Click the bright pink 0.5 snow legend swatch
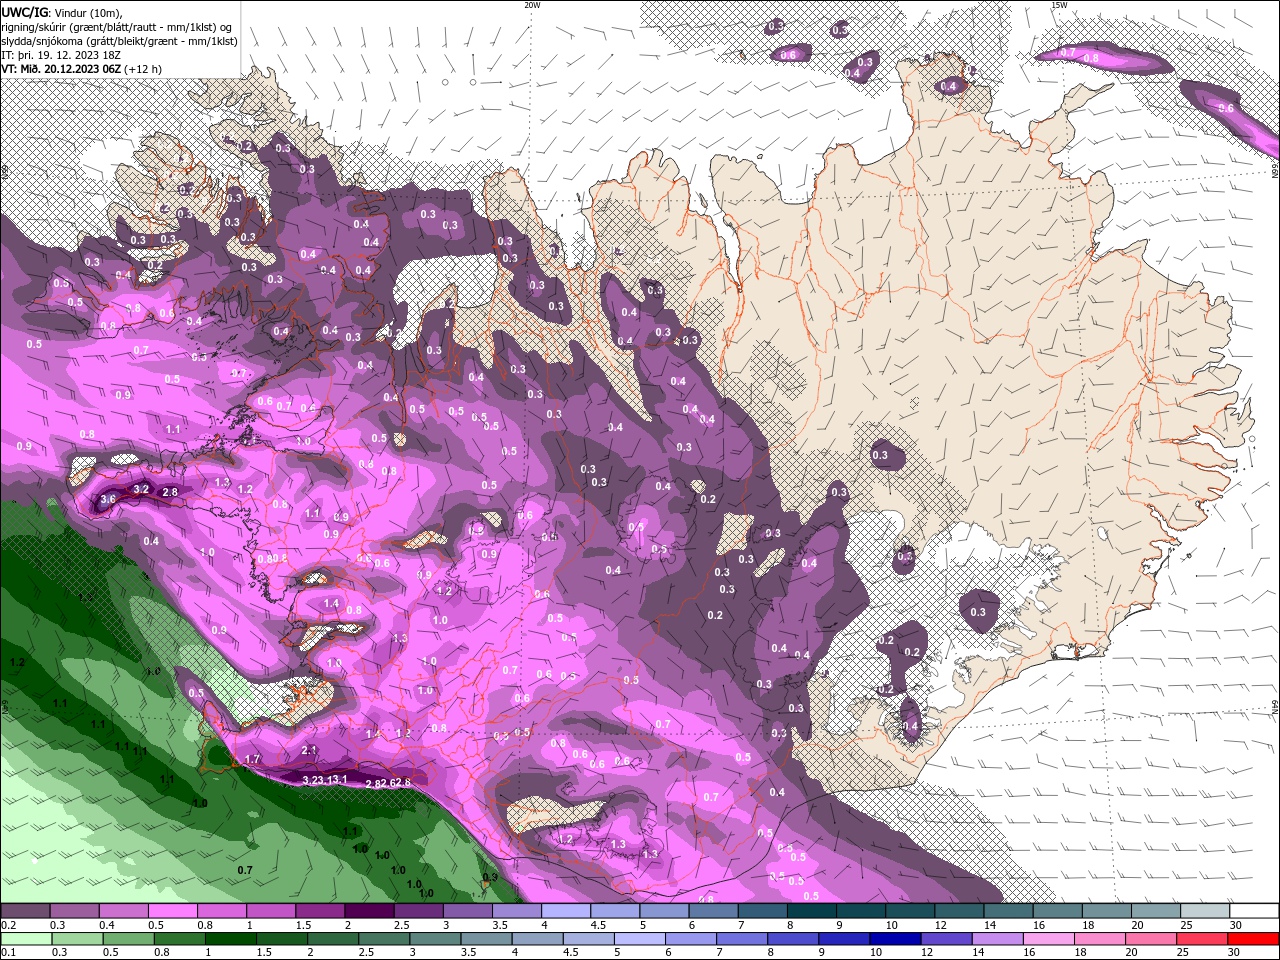 (x=172, y=911)
